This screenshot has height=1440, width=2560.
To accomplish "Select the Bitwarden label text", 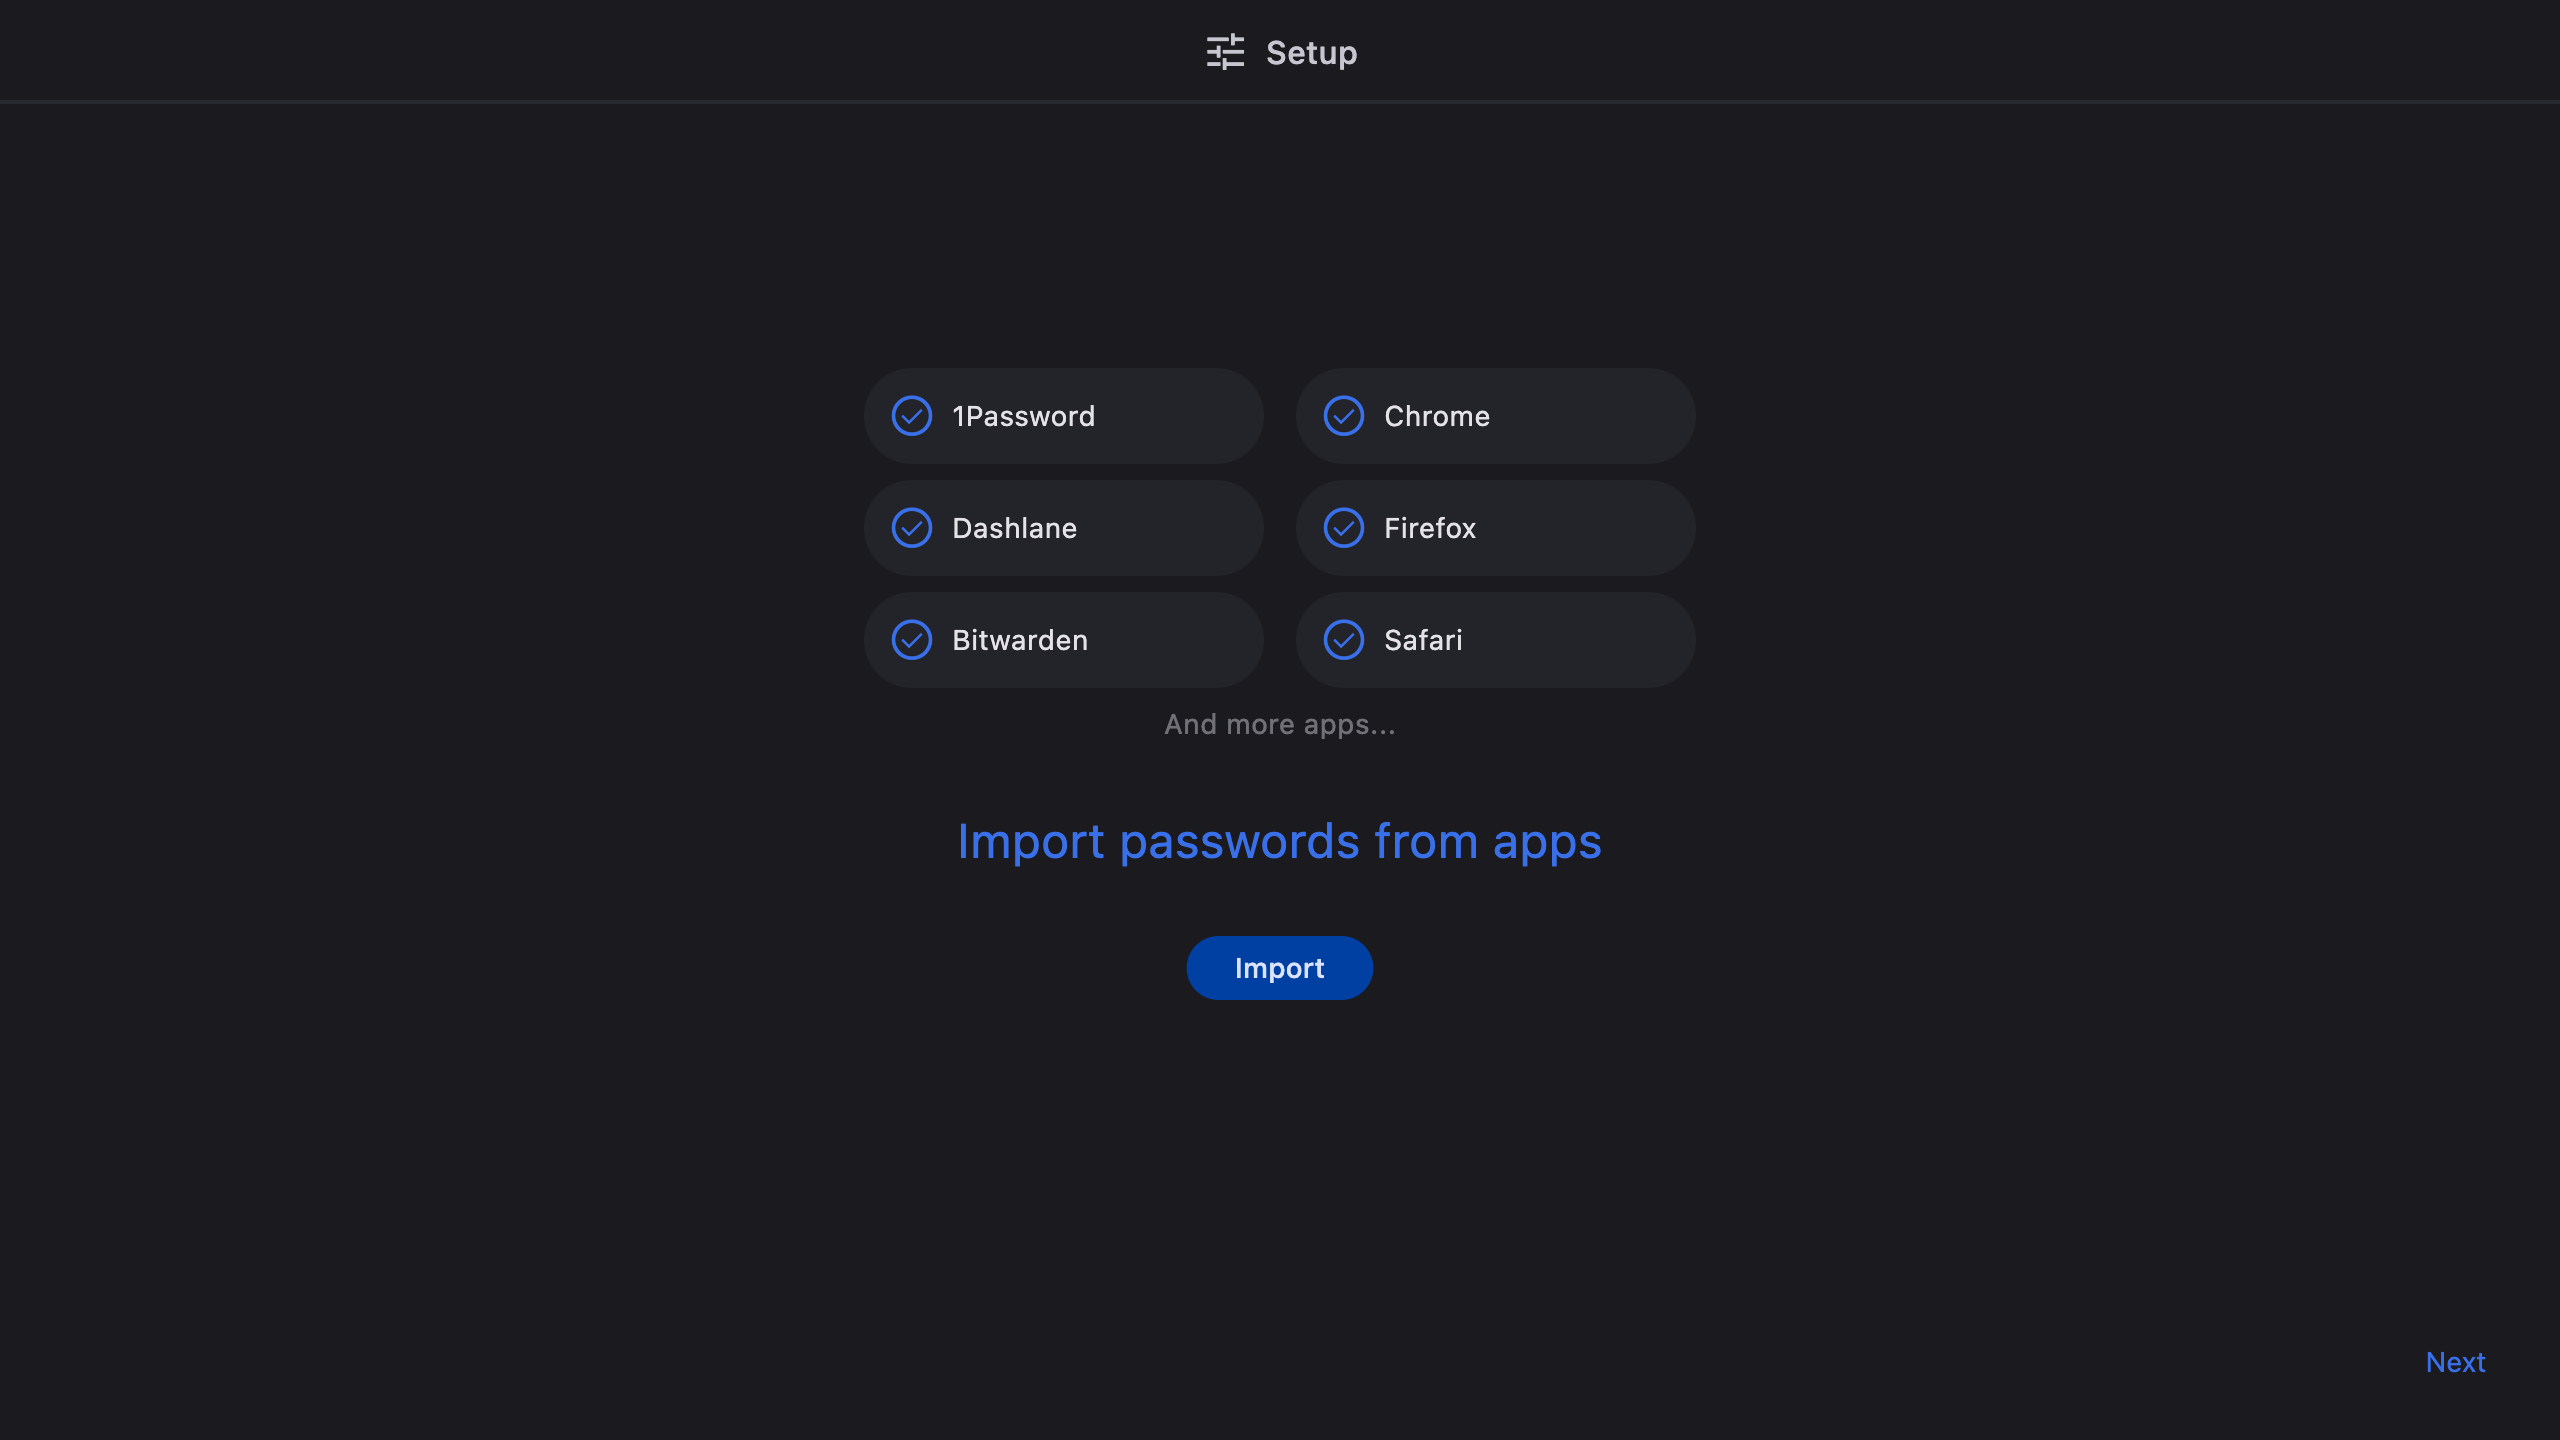I will 1019,640.
